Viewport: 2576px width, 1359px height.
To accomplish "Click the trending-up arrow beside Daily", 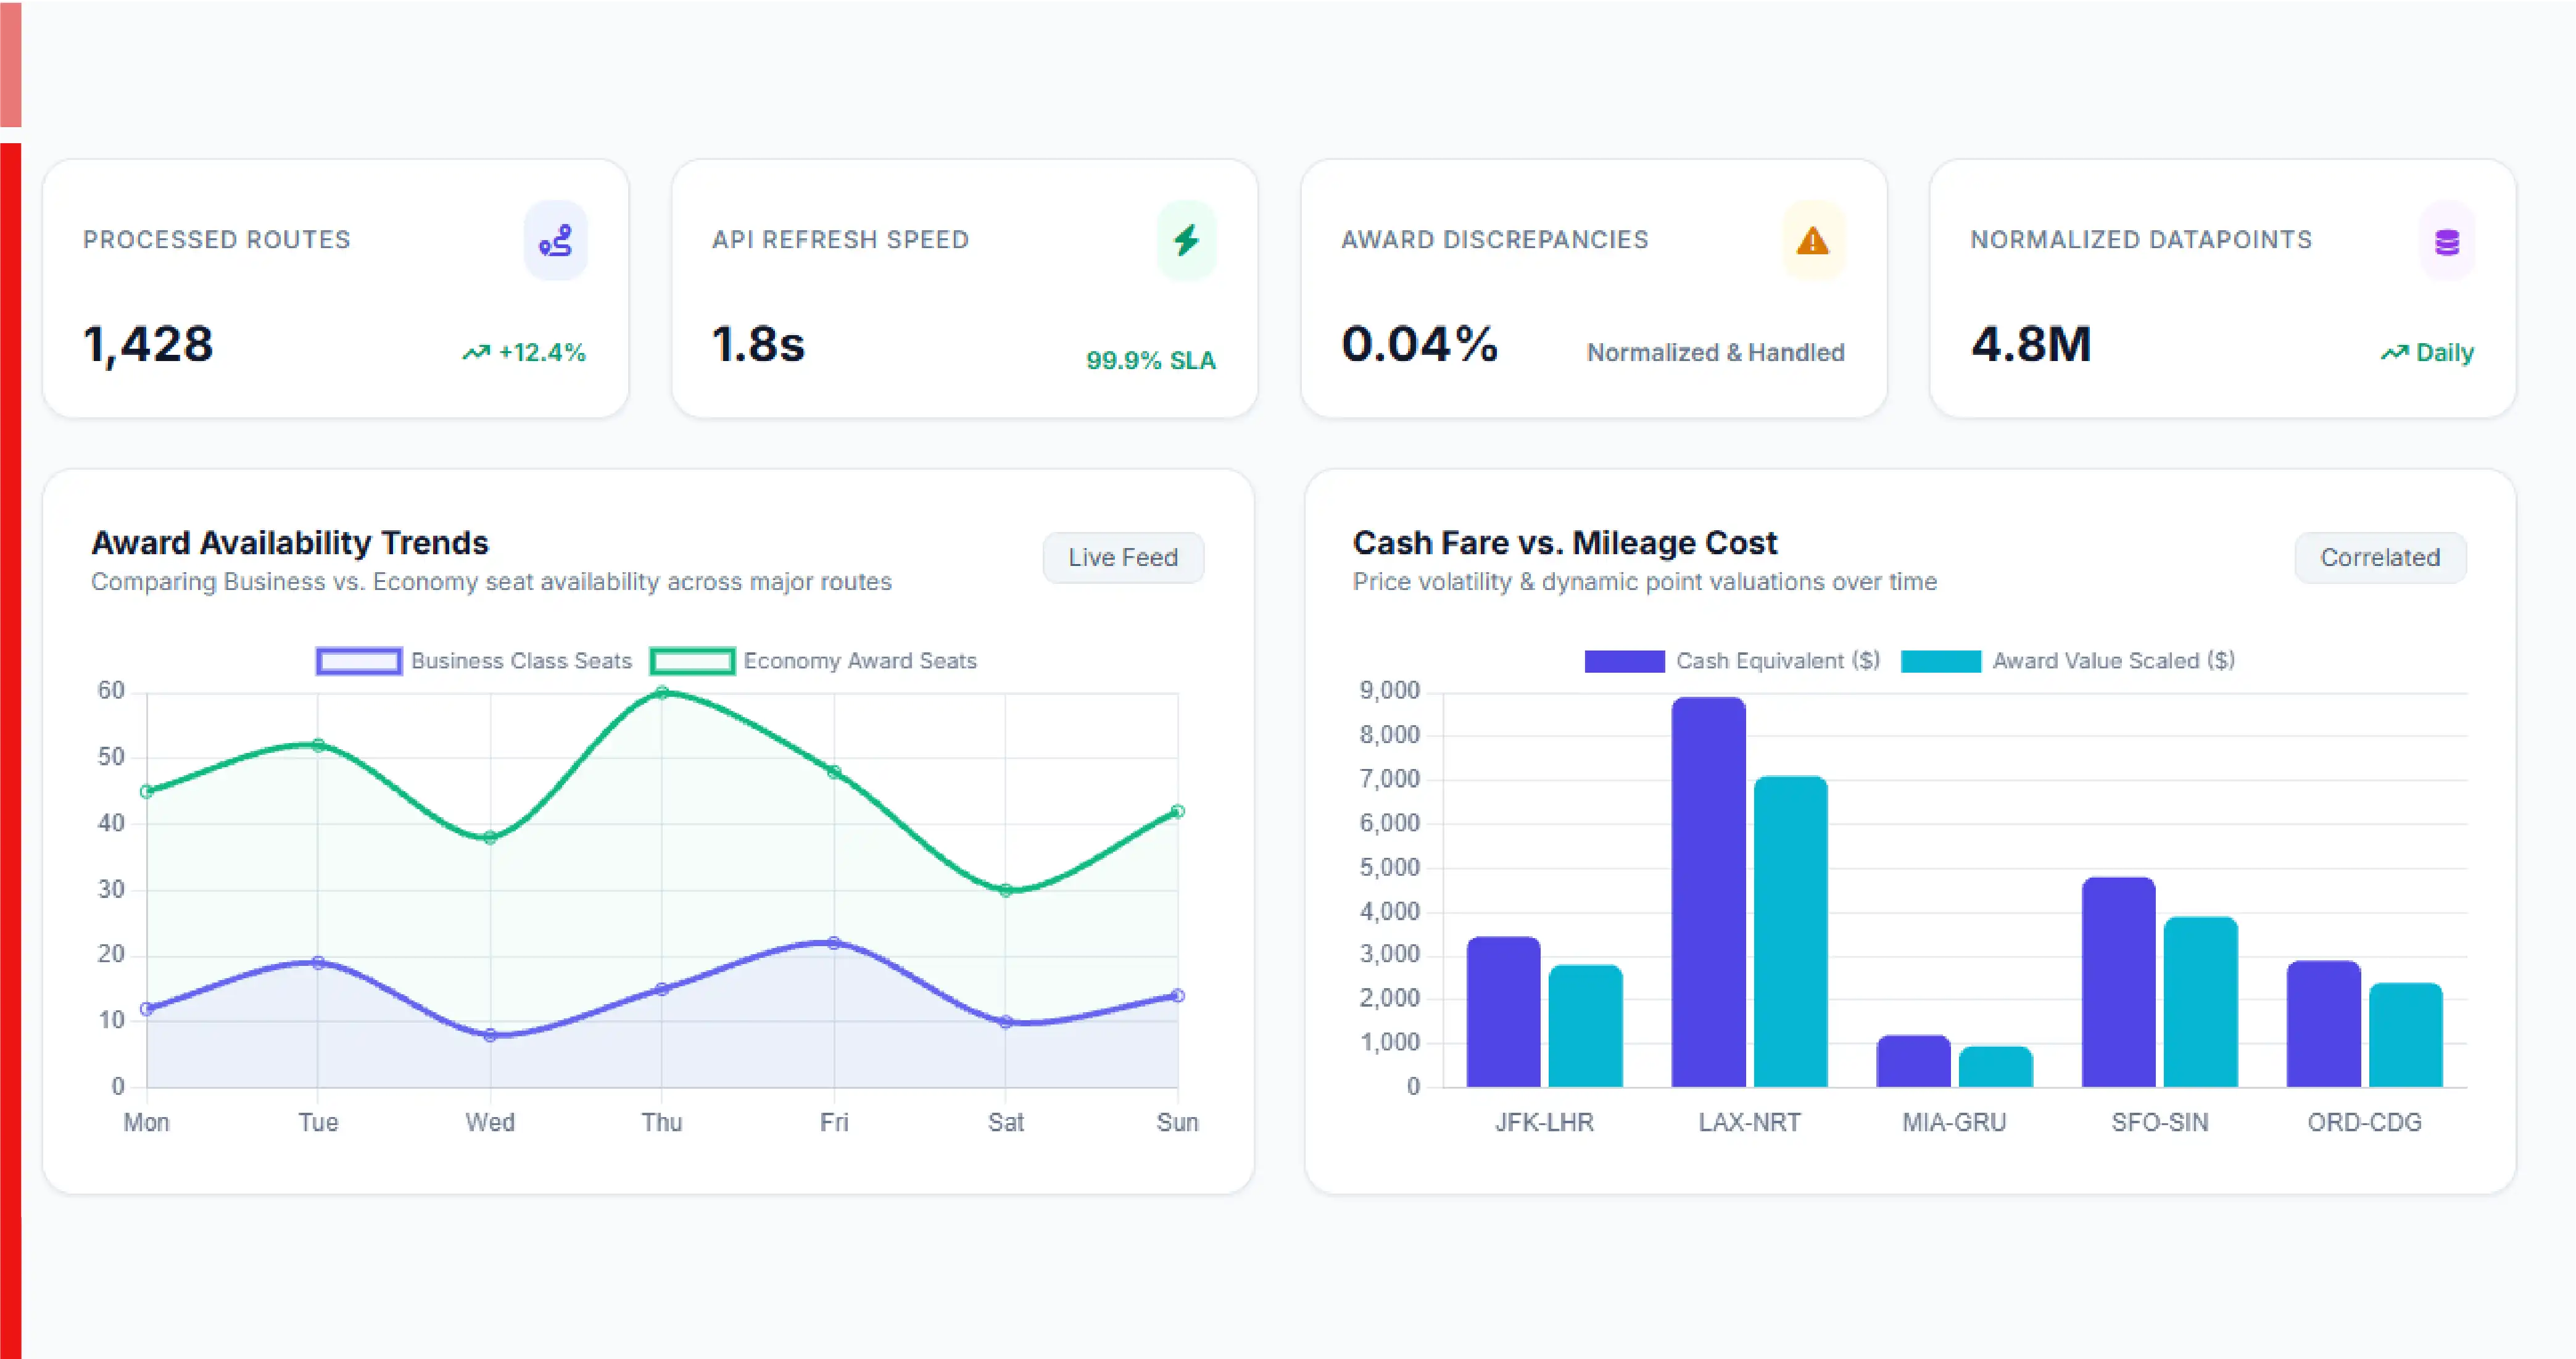I will click(2394, 352).
